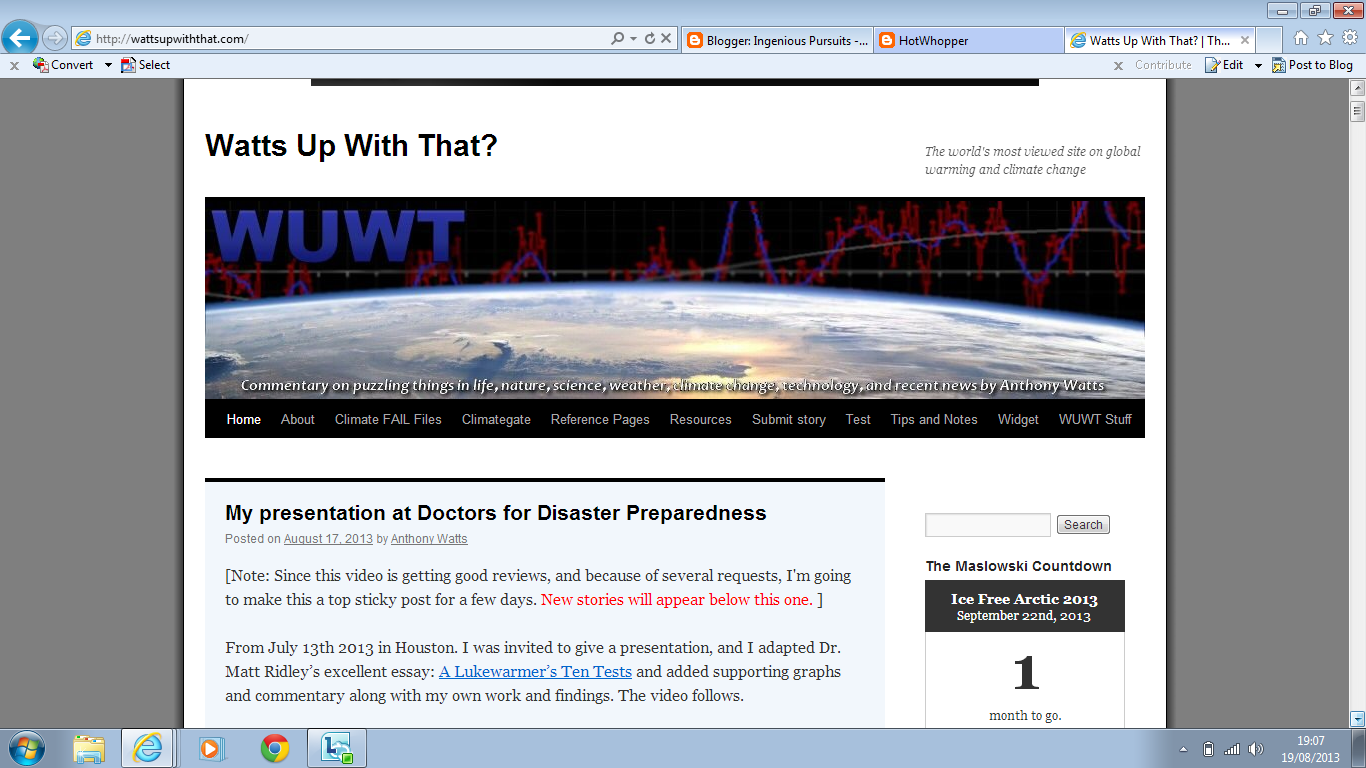
Task: Close the Convert toolbar with X
Action: [x=14, y=65]
